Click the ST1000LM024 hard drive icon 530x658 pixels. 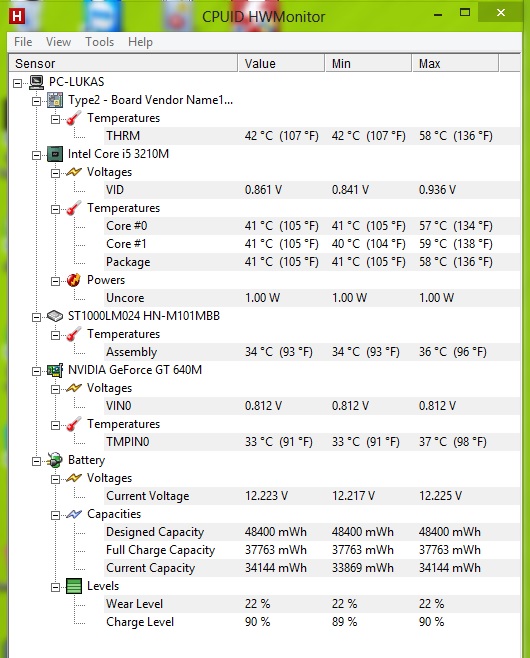point(55,316)
